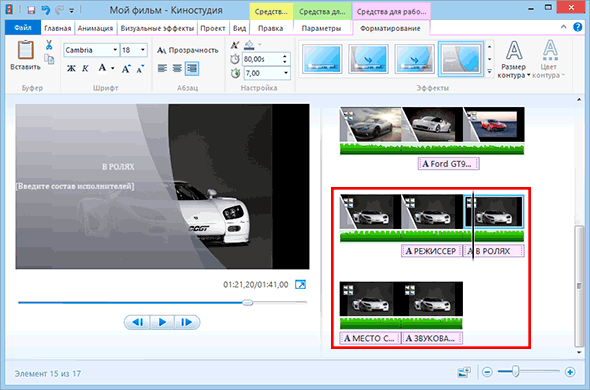
Task: Click the text duration stopwatch icon
Action: pos(235,73)
